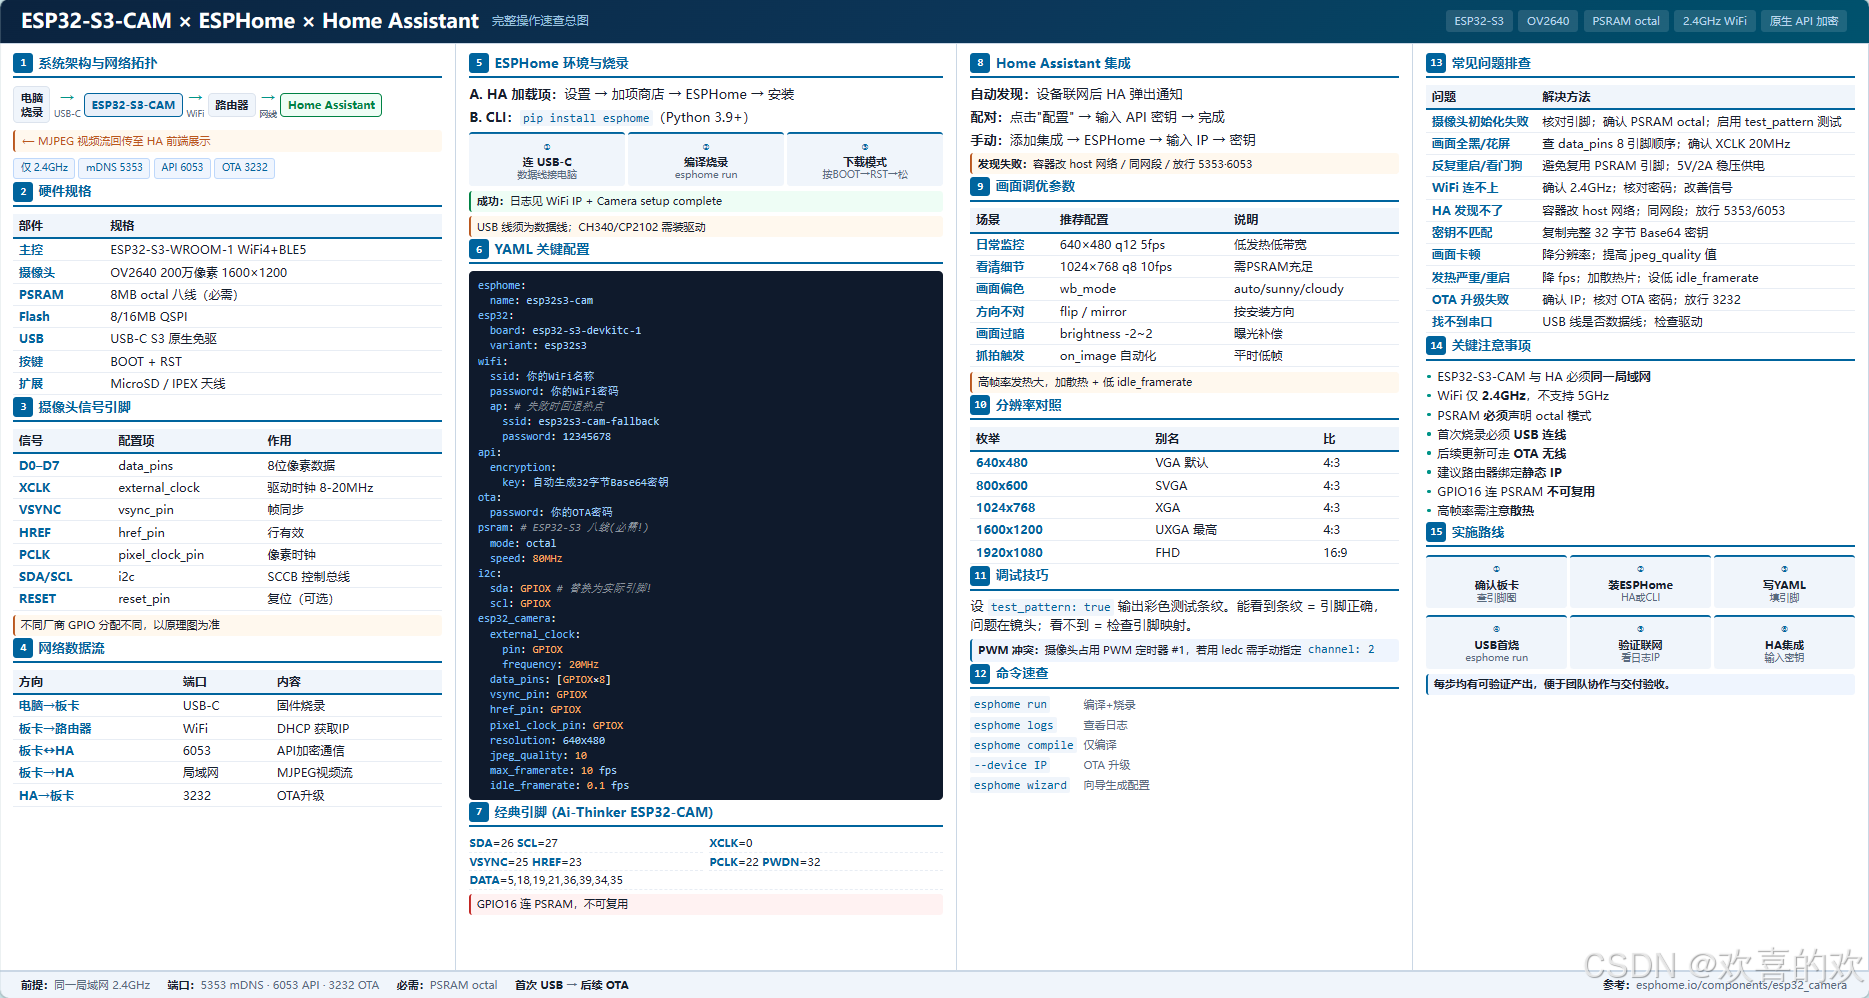
Task: Click the OTA 3232 chip
Action: tap(245, 168)
